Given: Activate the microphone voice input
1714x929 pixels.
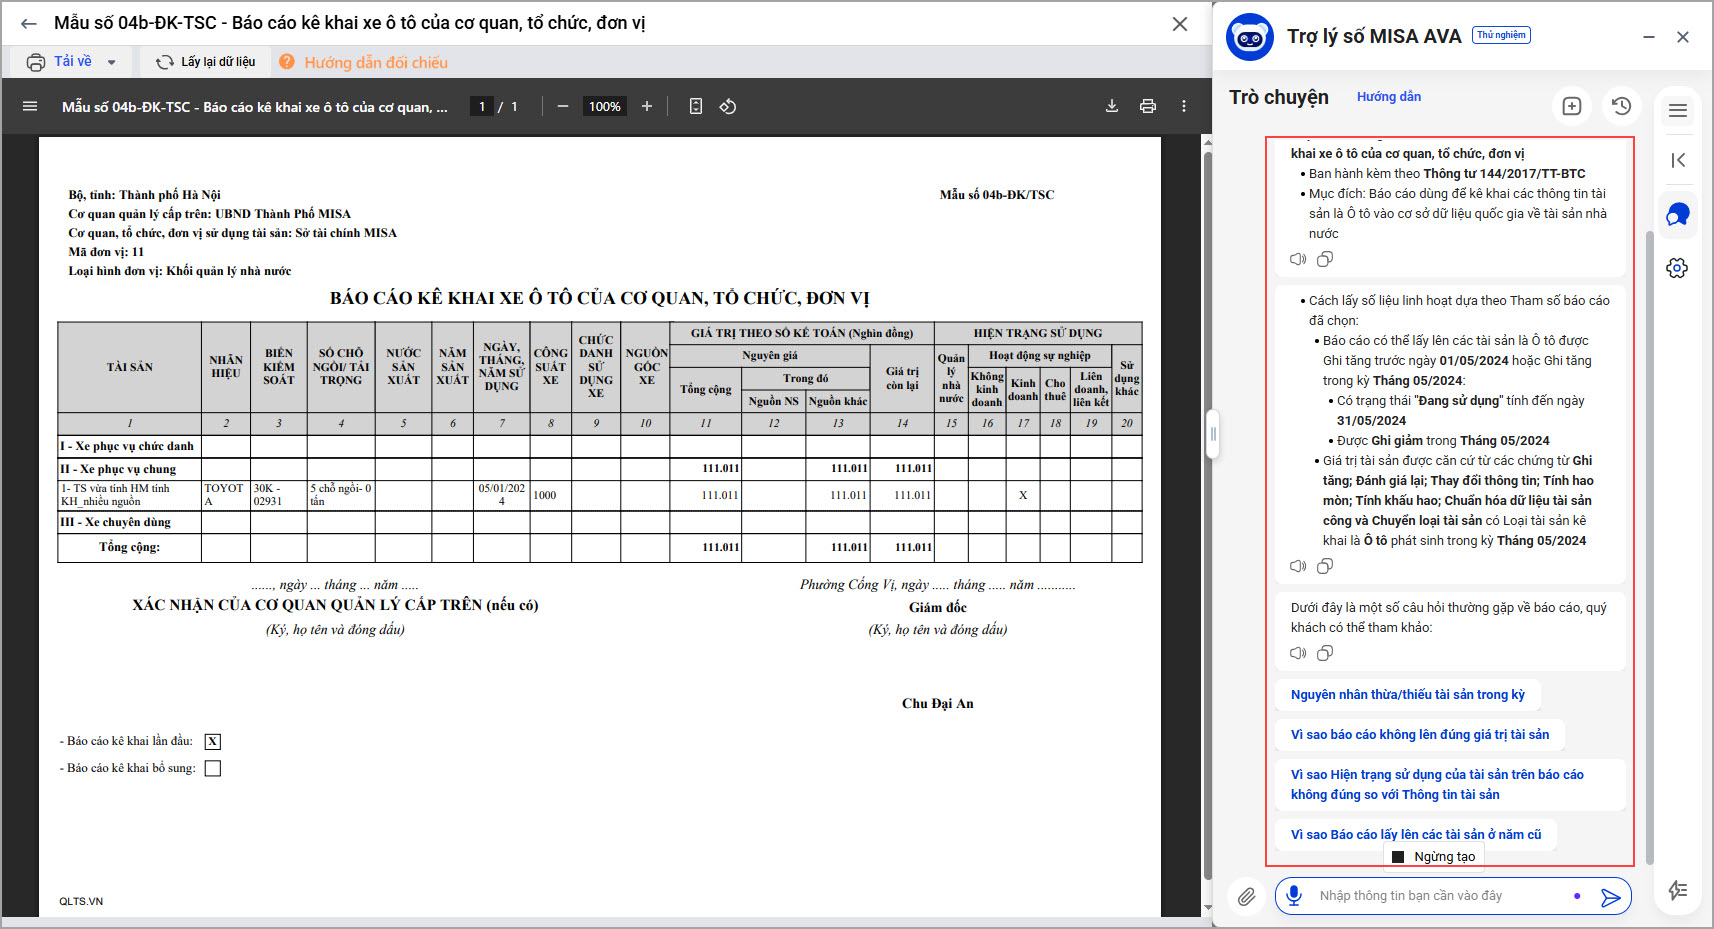Looking at the screenshot, I should [1294, 896].
